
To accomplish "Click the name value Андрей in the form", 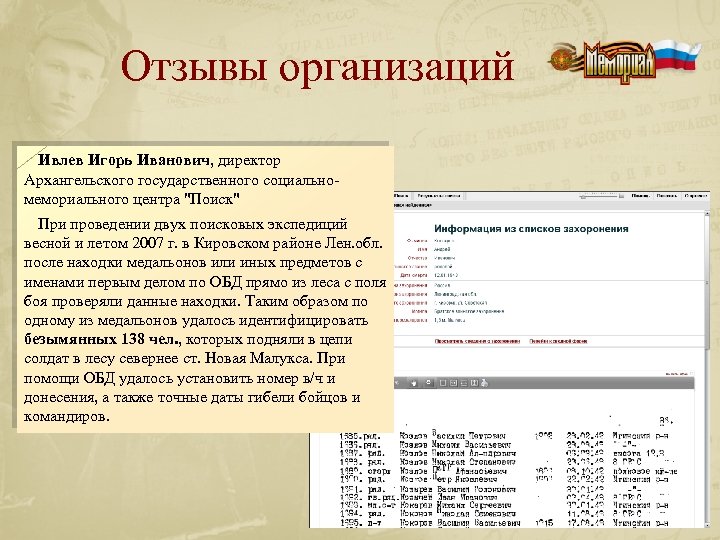I will point(442,249).
